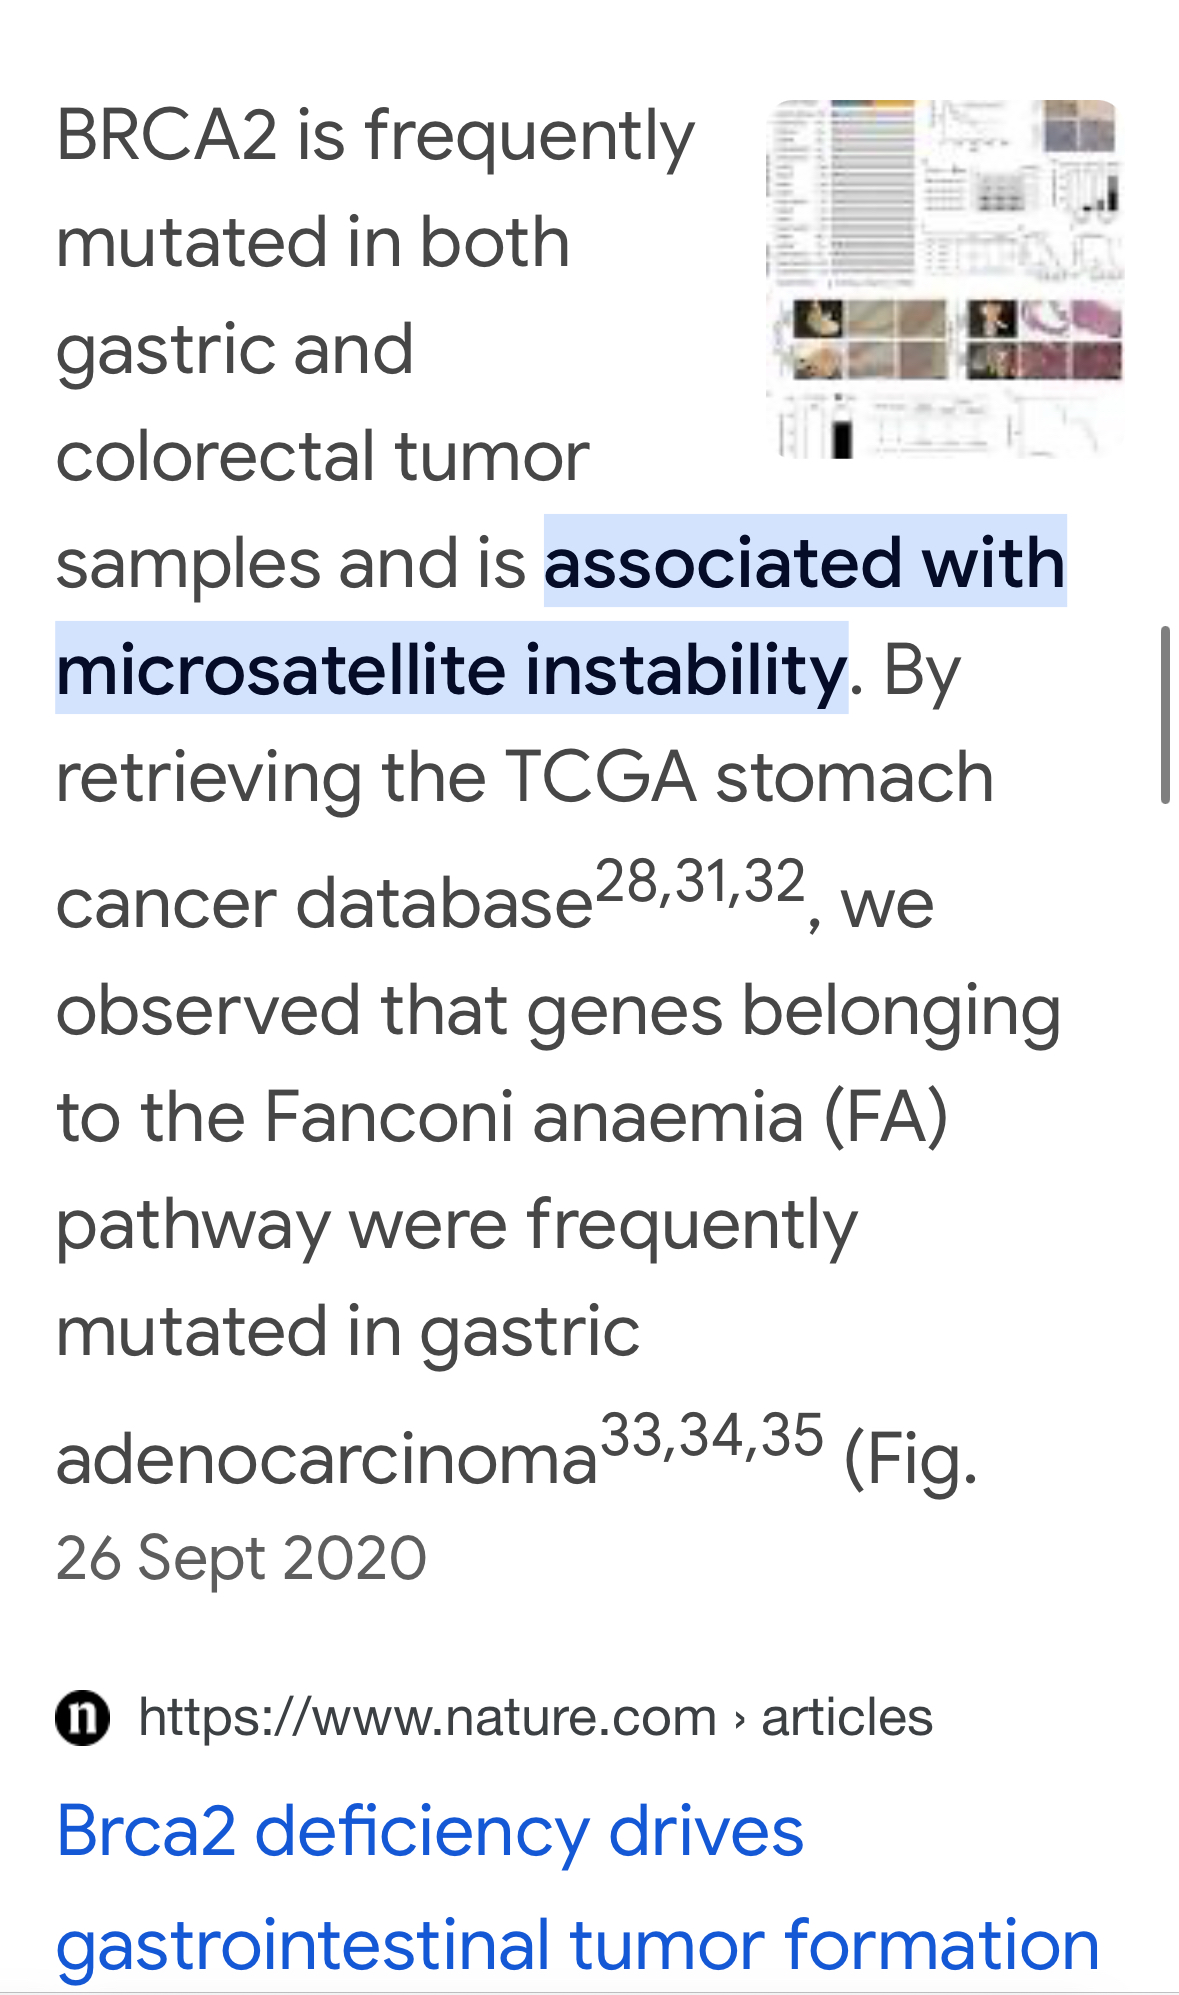
Task: Open the figure thumbnail image
Action: click(x=945, y=280)
